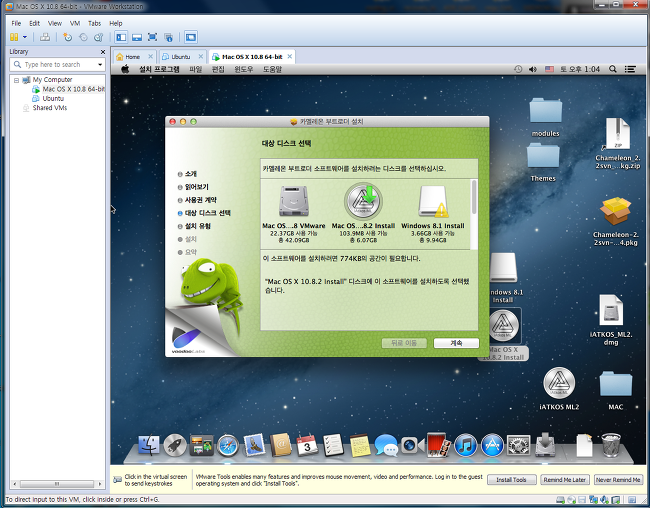Viewport: 650px width, 508px height.
Task: Toggle the library sidebar visibility
Action: (121, 37)
